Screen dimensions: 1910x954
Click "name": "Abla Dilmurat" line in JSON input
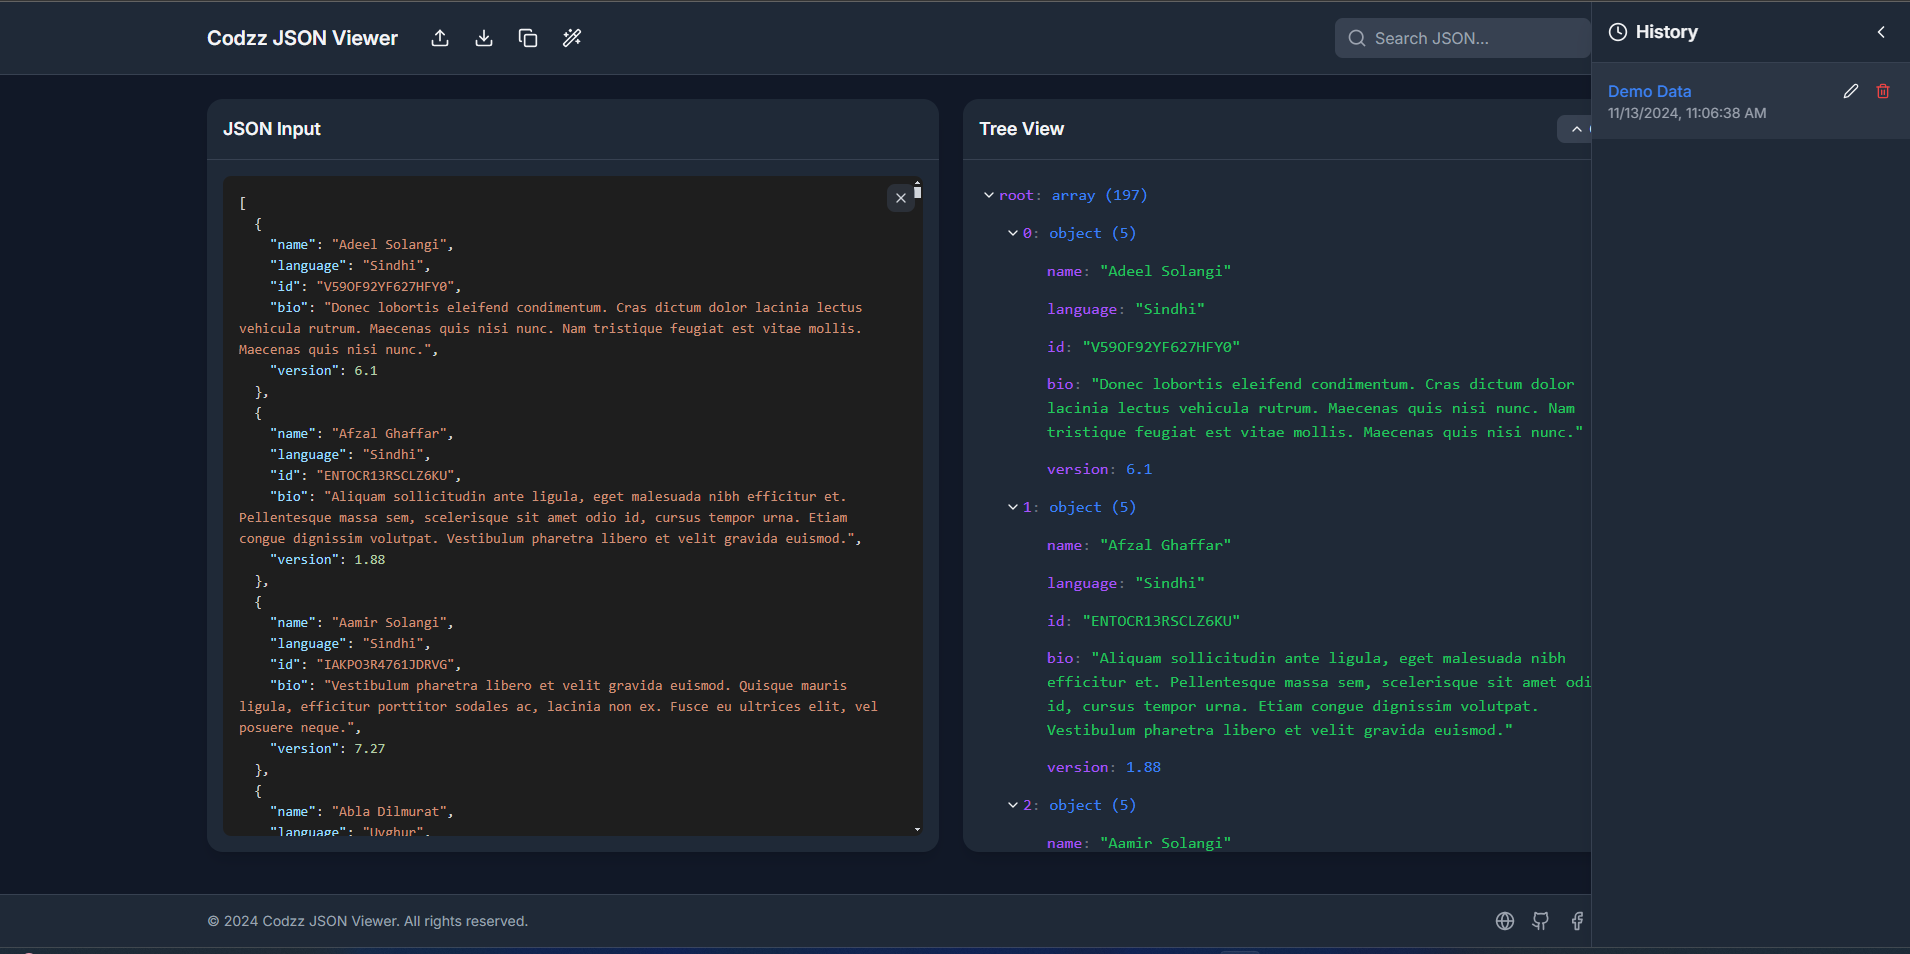362,812
